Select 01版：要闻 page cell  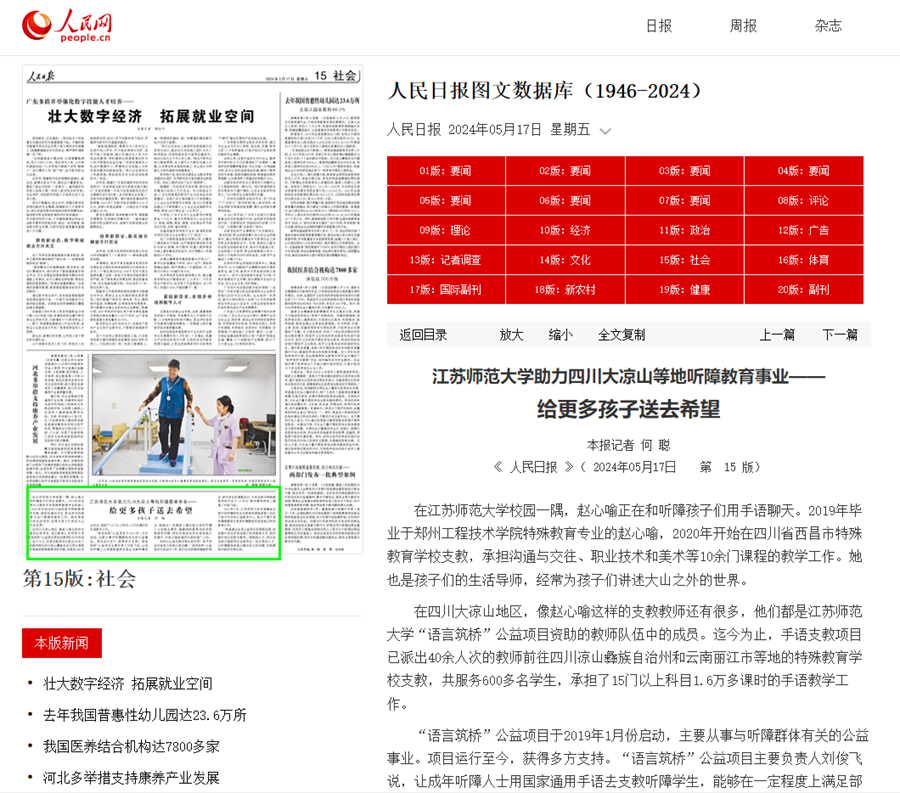point(446,171)
